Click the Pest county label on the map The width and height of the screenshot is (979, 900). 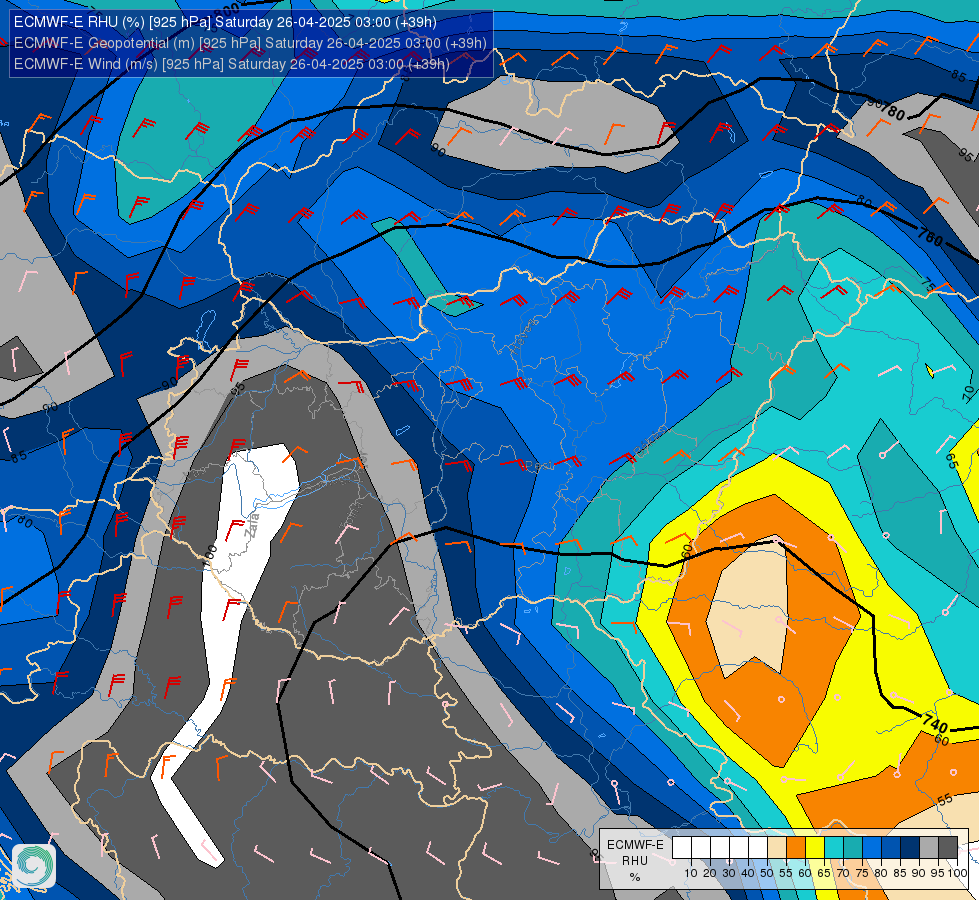tap(540, 466)
